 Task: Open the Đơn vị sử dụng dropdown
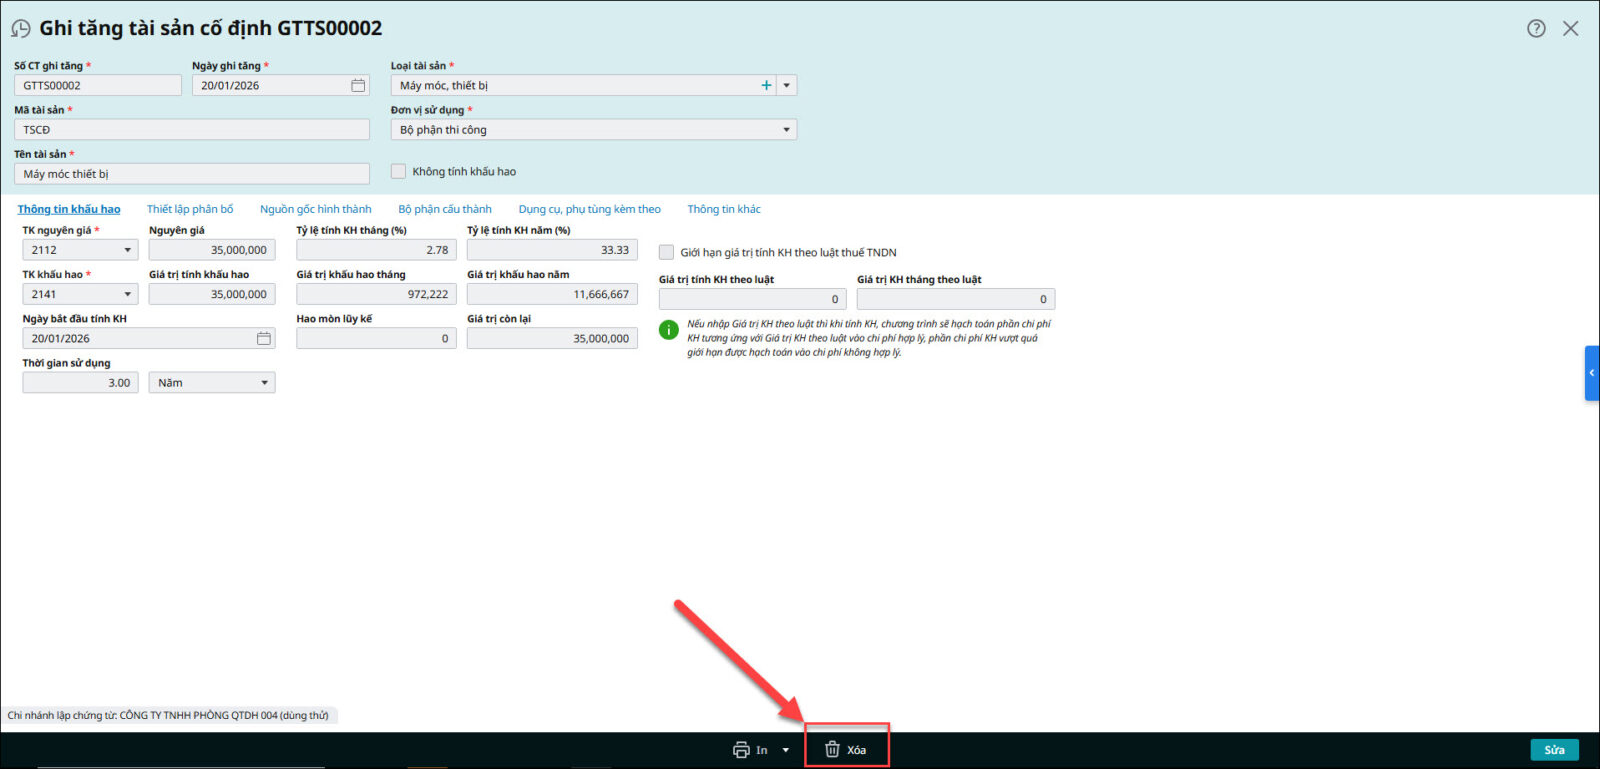click(x=786, y=130)
